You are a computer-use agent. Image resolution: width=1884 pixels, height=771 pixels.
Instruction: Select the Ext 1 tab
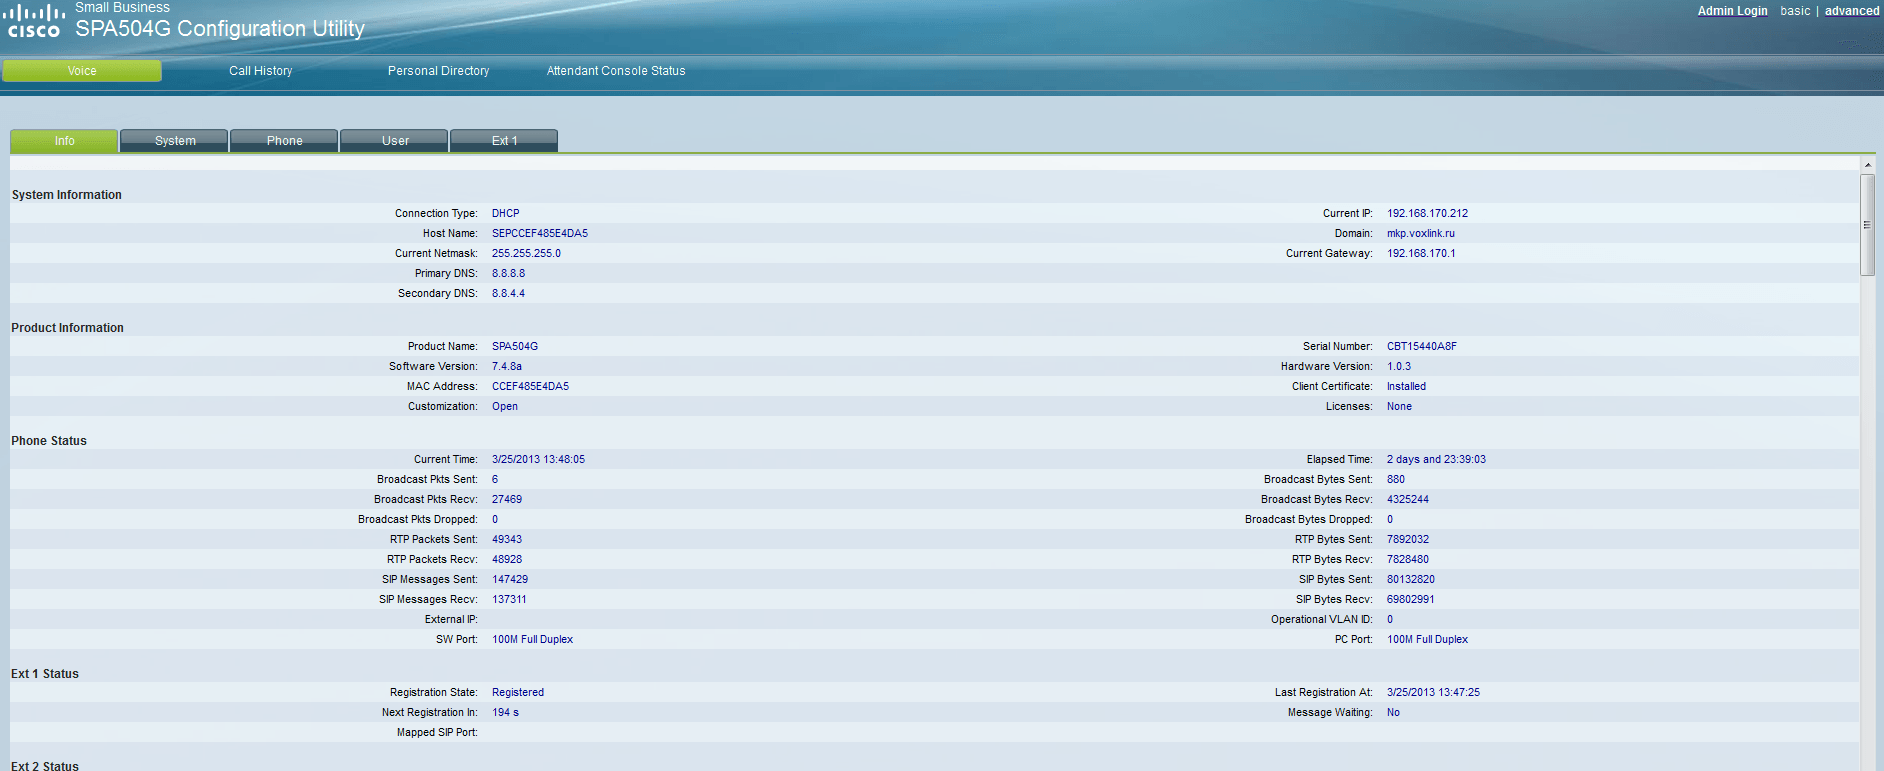click(504, 141)
